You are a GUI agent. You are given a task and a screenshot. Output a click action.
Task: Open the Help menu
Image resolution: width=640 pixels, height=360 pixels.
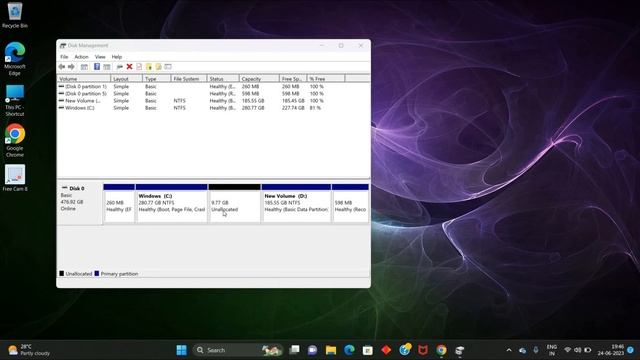117,57
